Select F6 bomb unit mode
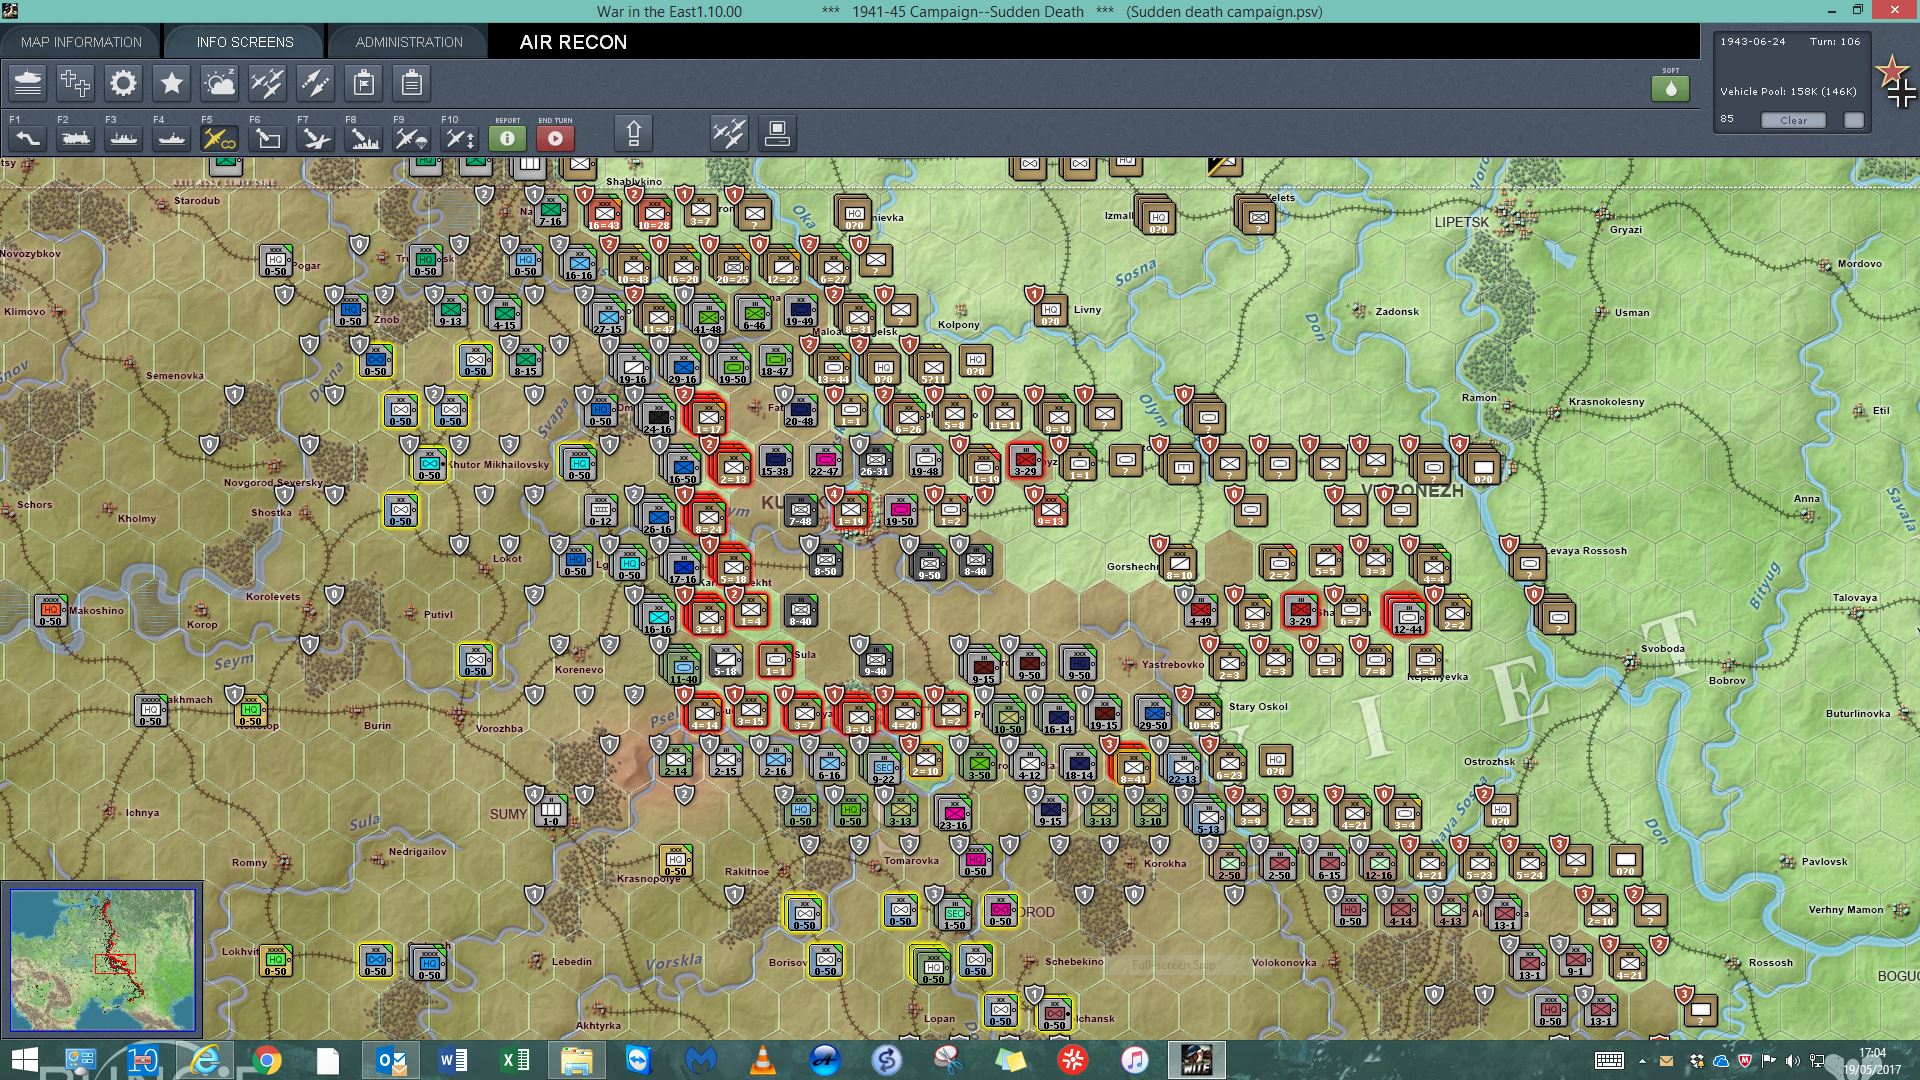Image resolution: width=1920 pixels, height=1080 pixels. [267, 138]
